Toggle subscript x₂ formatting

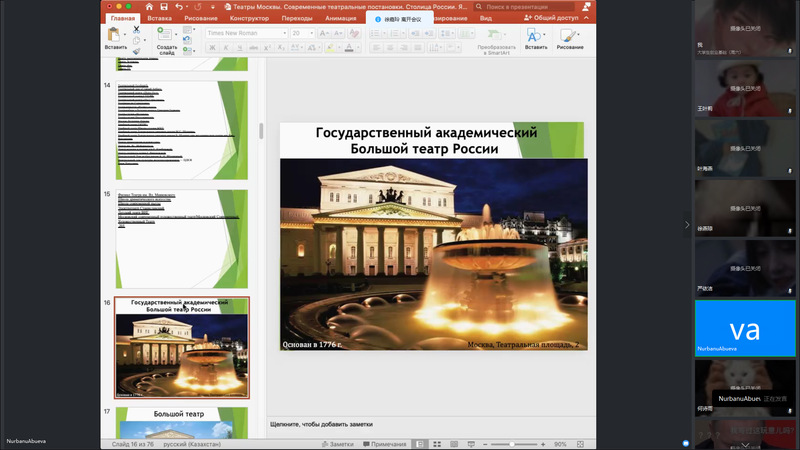[281, 47]
